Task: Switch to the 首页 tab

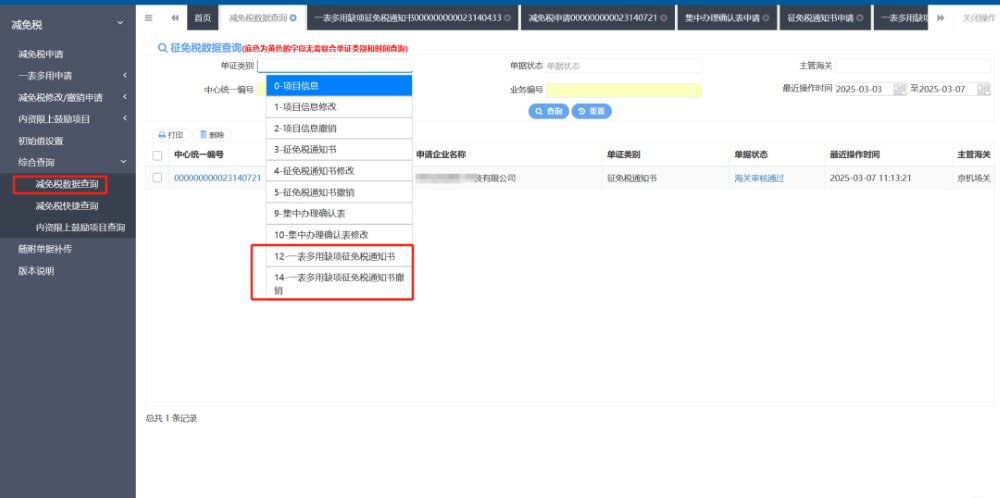Action: click(202, 18)
